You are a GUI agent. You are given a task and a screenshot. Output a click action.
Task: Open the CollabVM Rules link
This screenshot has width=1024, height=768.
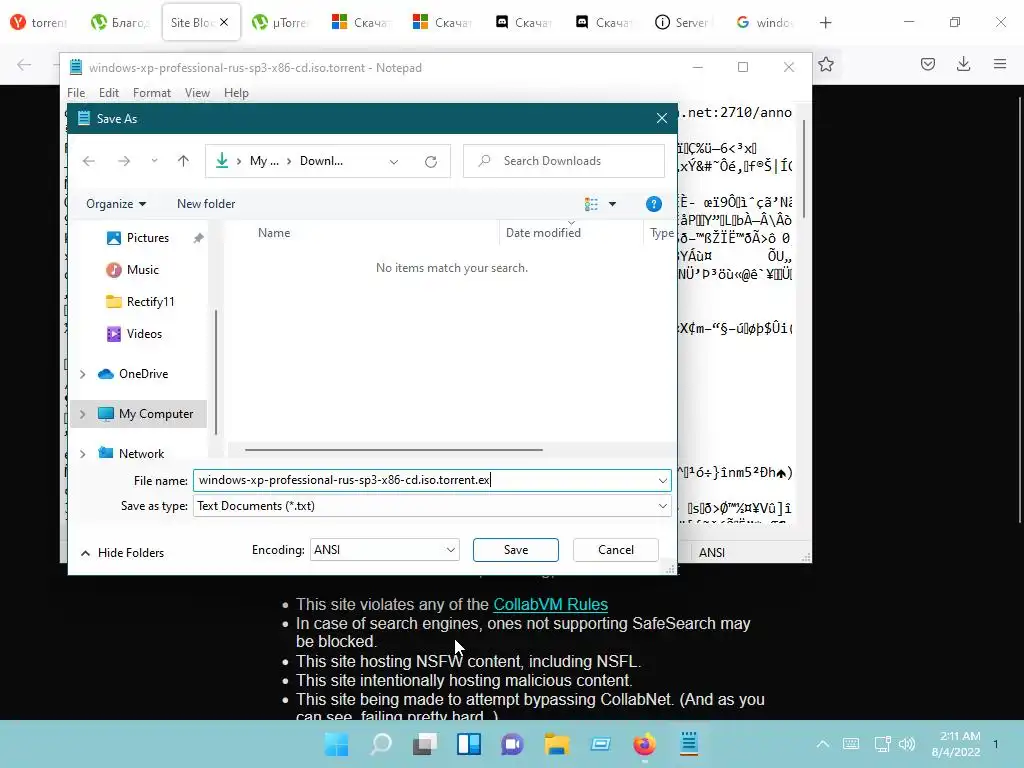(551, 605)
